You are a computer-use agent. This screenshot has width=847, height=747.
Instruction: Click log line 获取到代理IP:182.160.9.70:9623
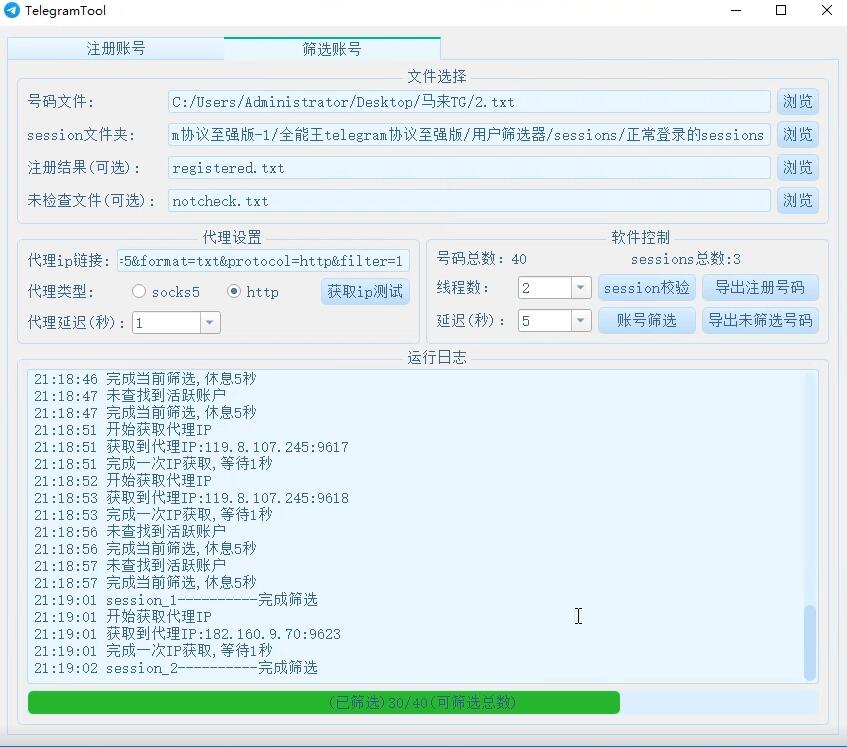(x=187, y=634)
